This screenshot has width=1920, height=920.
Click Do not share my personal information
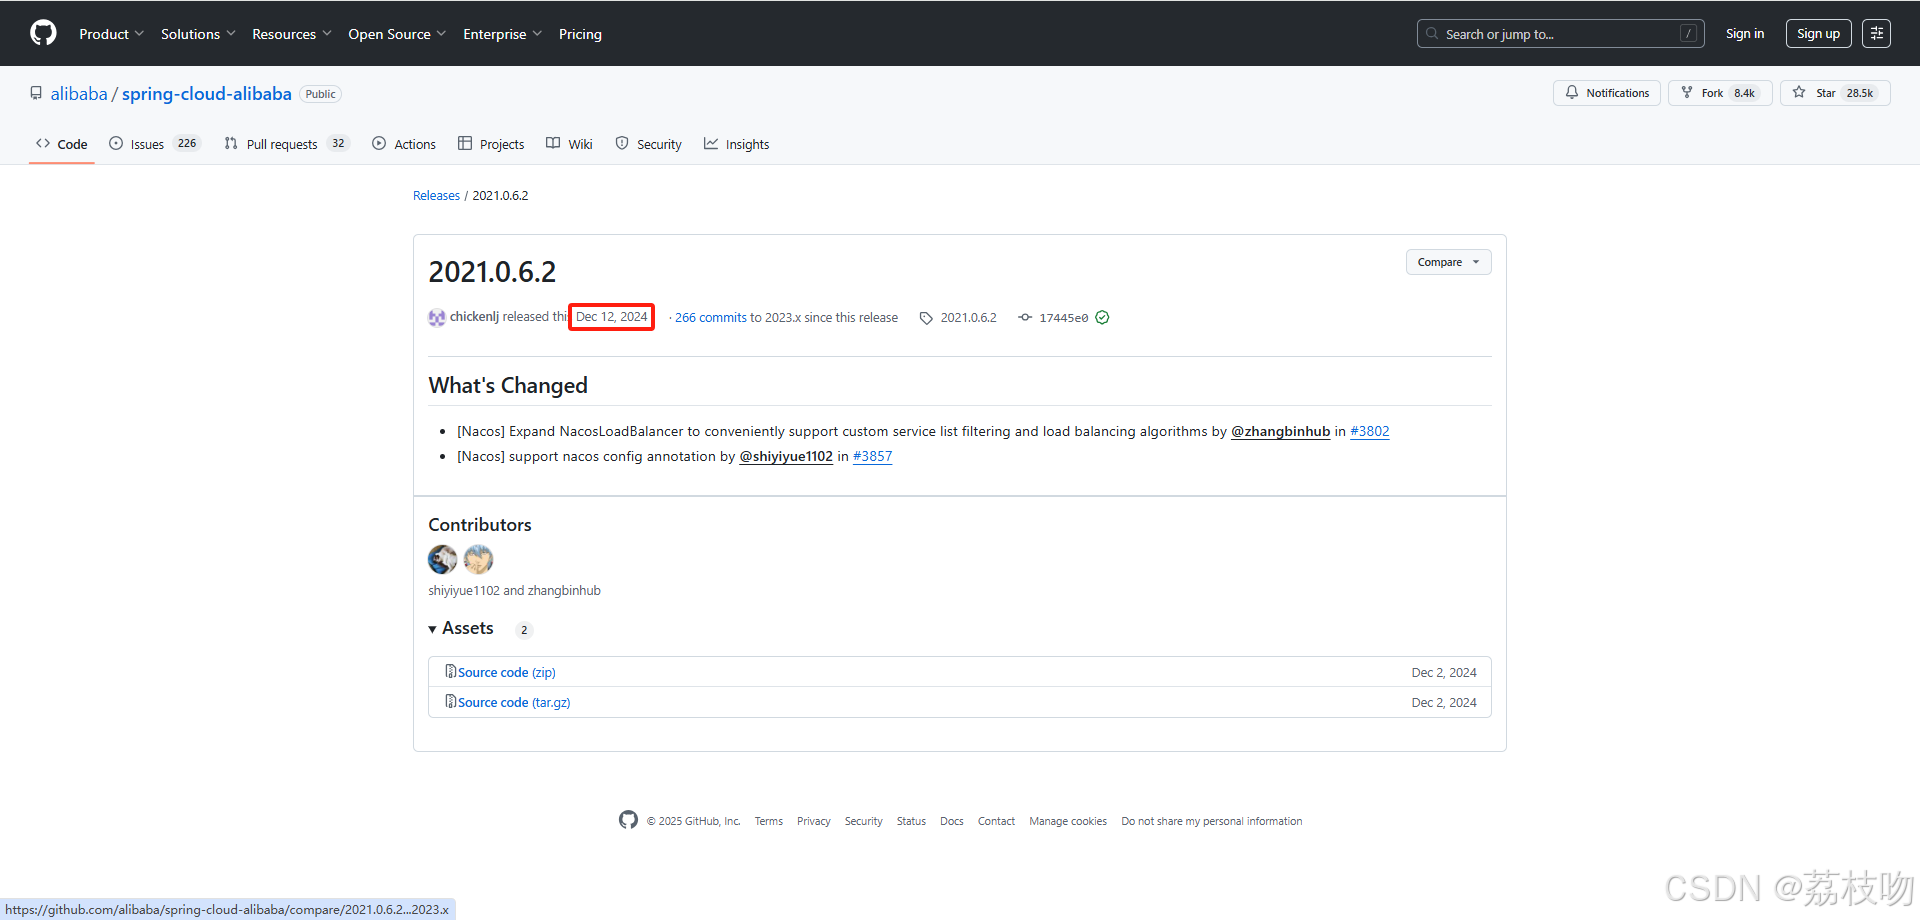click(x=1212, y=822)
